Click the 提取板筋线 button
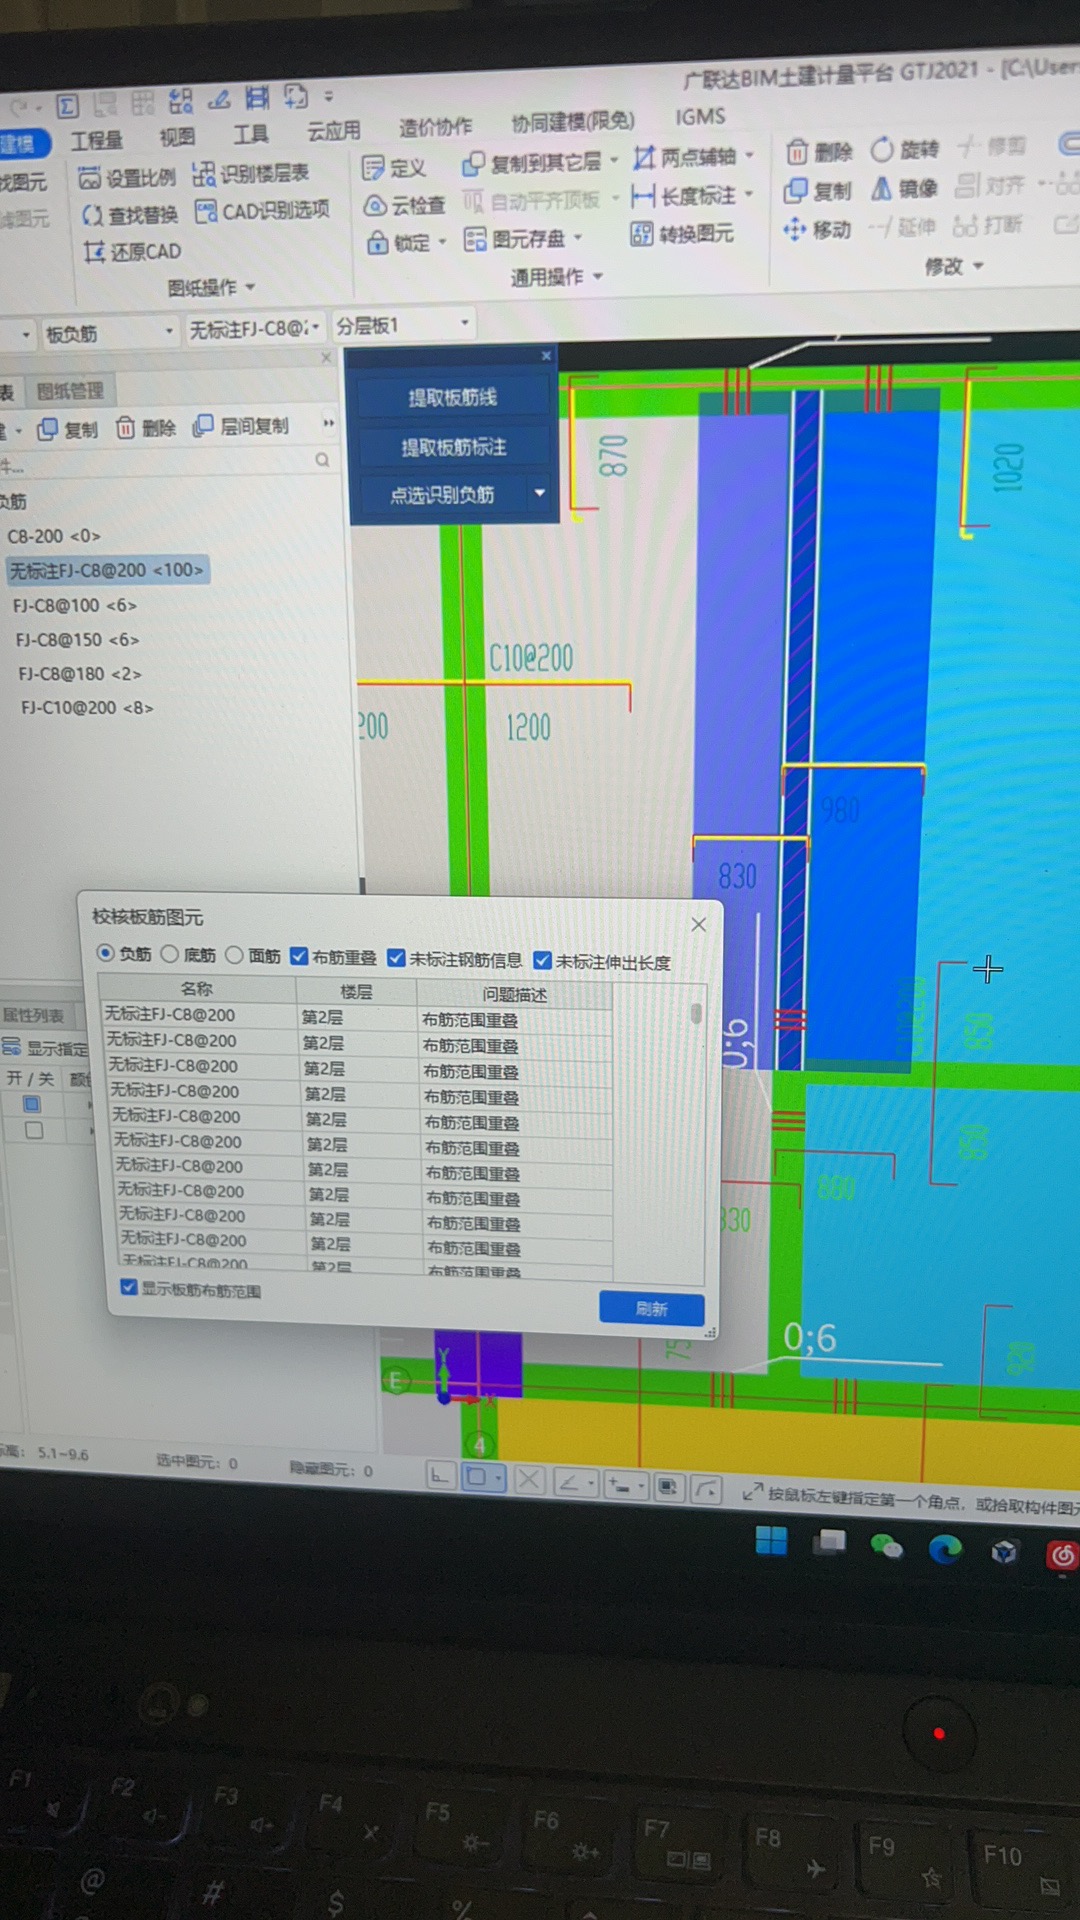This screenshot has width=1080, height=1920. pyautogui.click(x=452, y=397)
